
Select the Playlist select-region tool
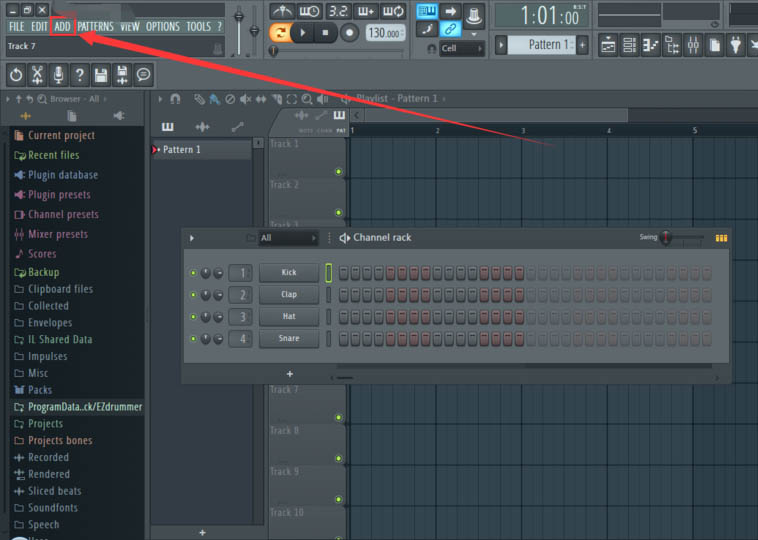pos(292,99)
